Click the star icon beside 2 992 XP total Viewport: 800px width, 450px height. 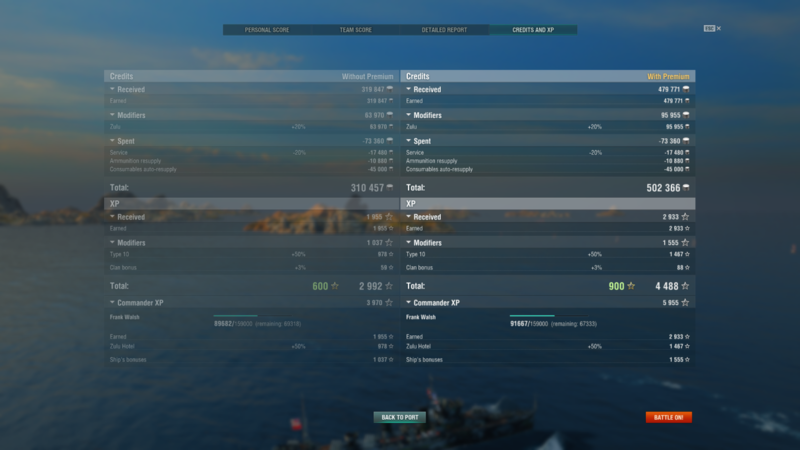[x=389, y=286]
